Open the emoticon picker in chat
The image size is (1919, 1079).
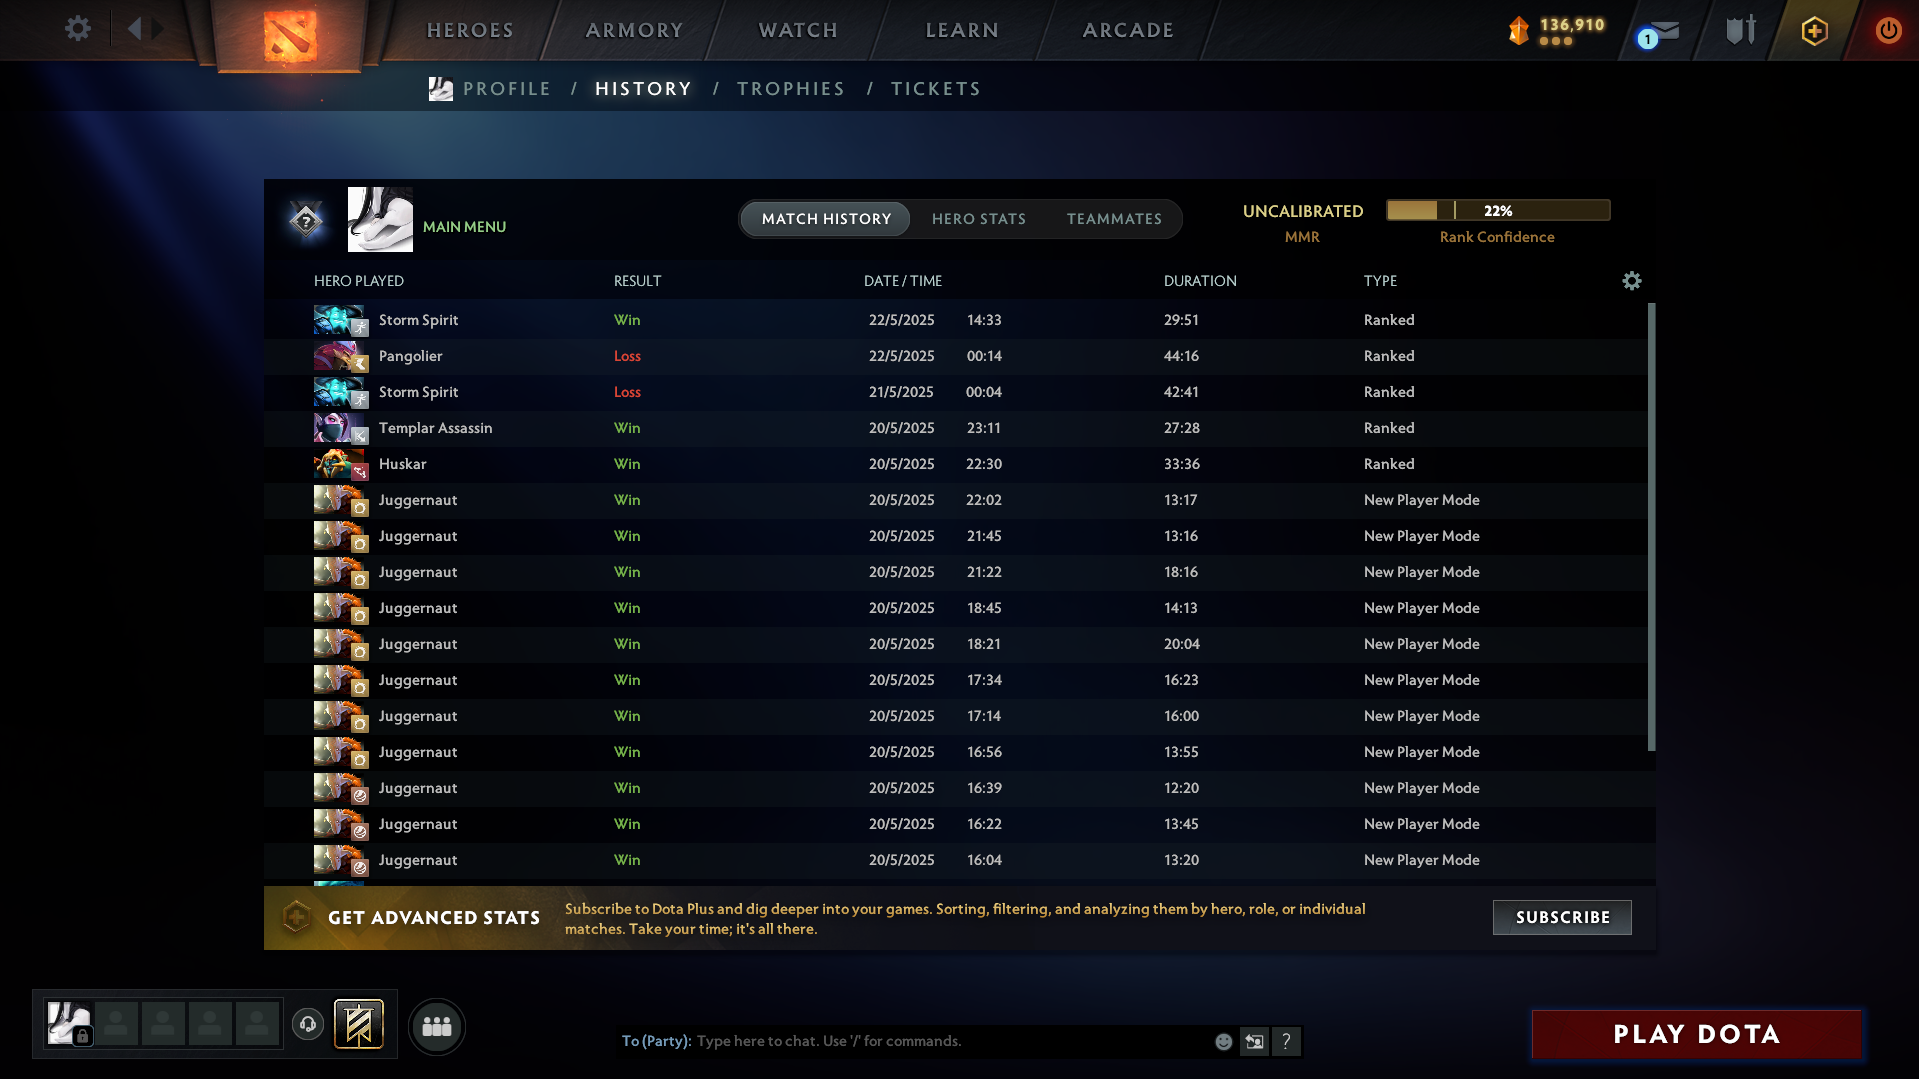pos(1223,1042)
